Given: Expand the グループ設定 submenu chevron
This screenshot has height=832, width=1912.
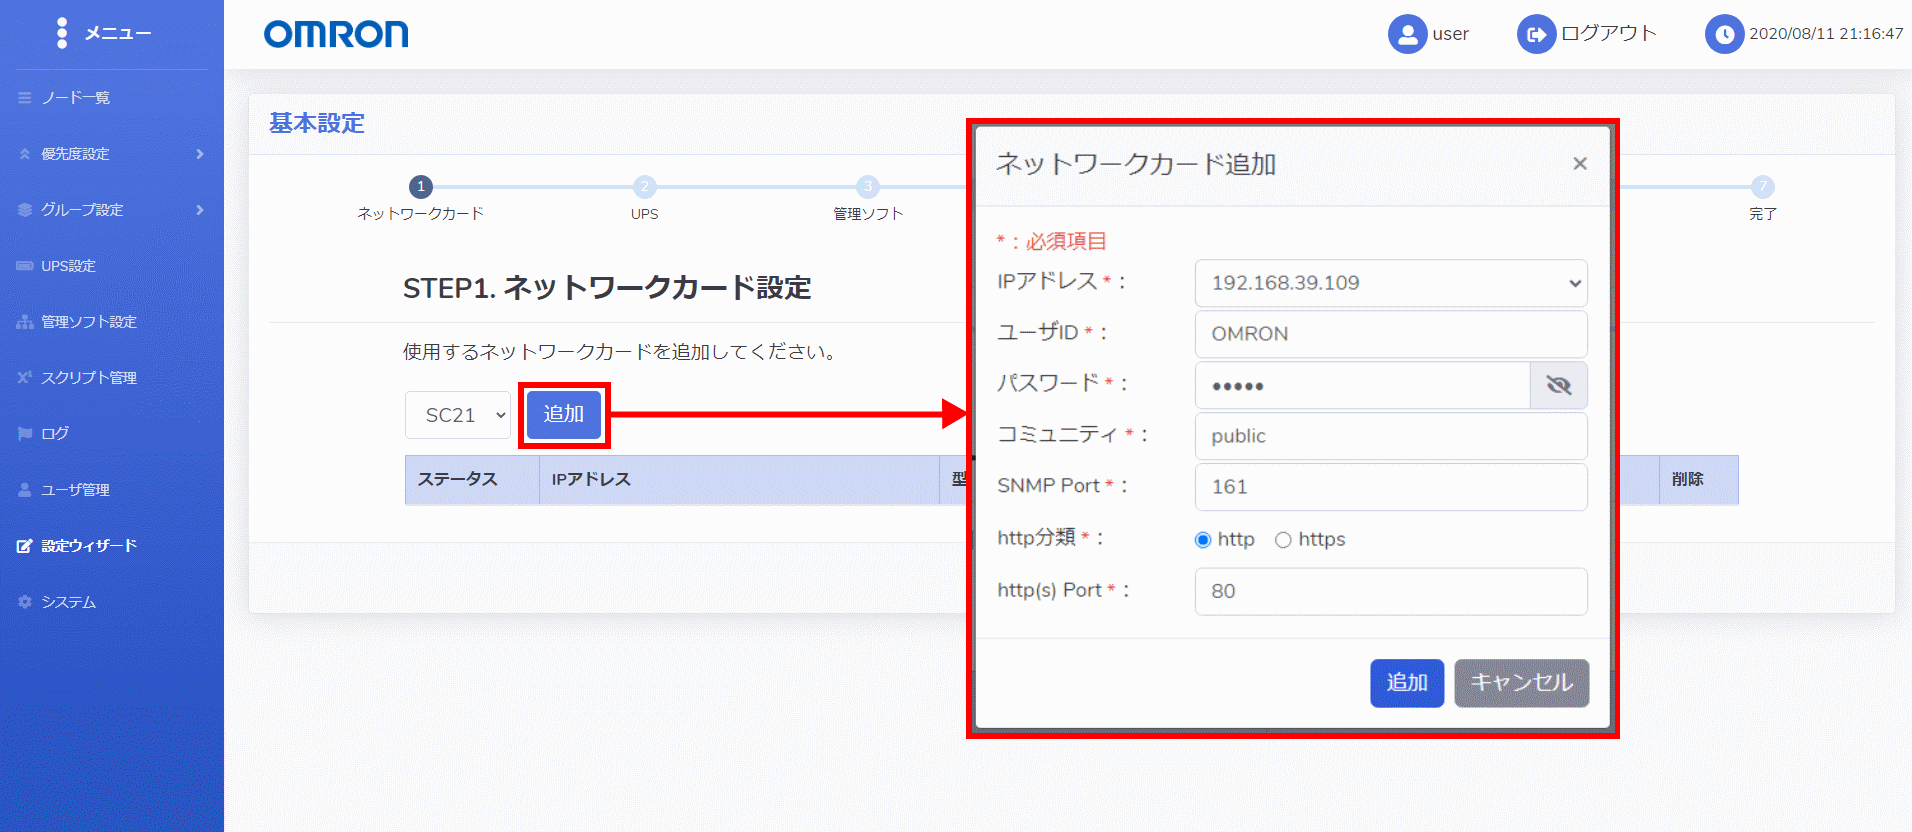Looking at the screenshot, I should click(x=200, y=210).
